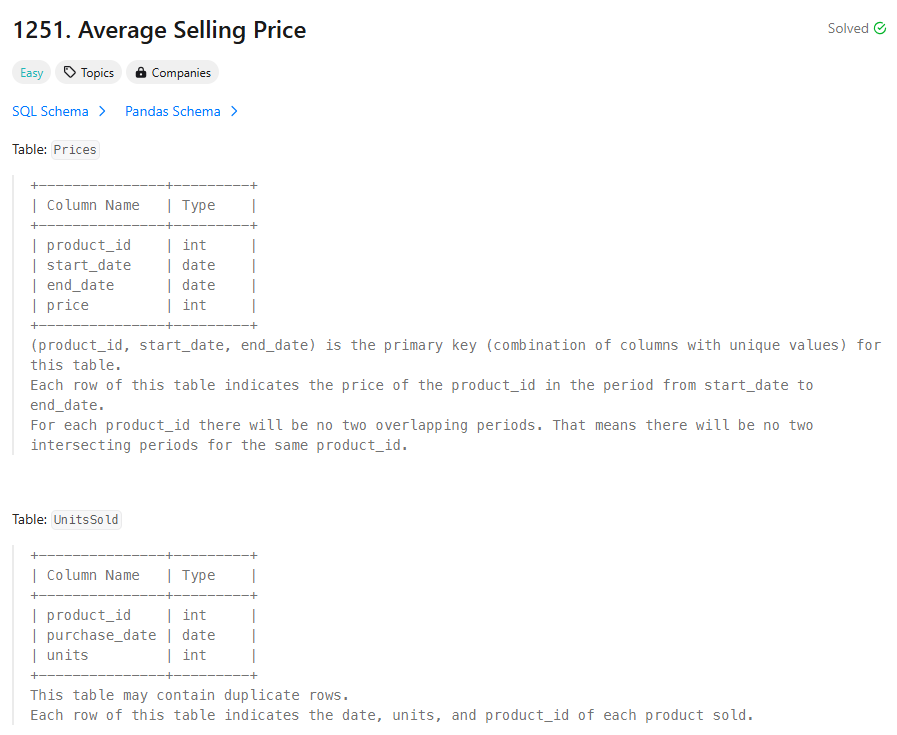Screen dimensions: 897x735
Task: Open the Companies text label
Action: pyautogui.click(x=181, y=73)
